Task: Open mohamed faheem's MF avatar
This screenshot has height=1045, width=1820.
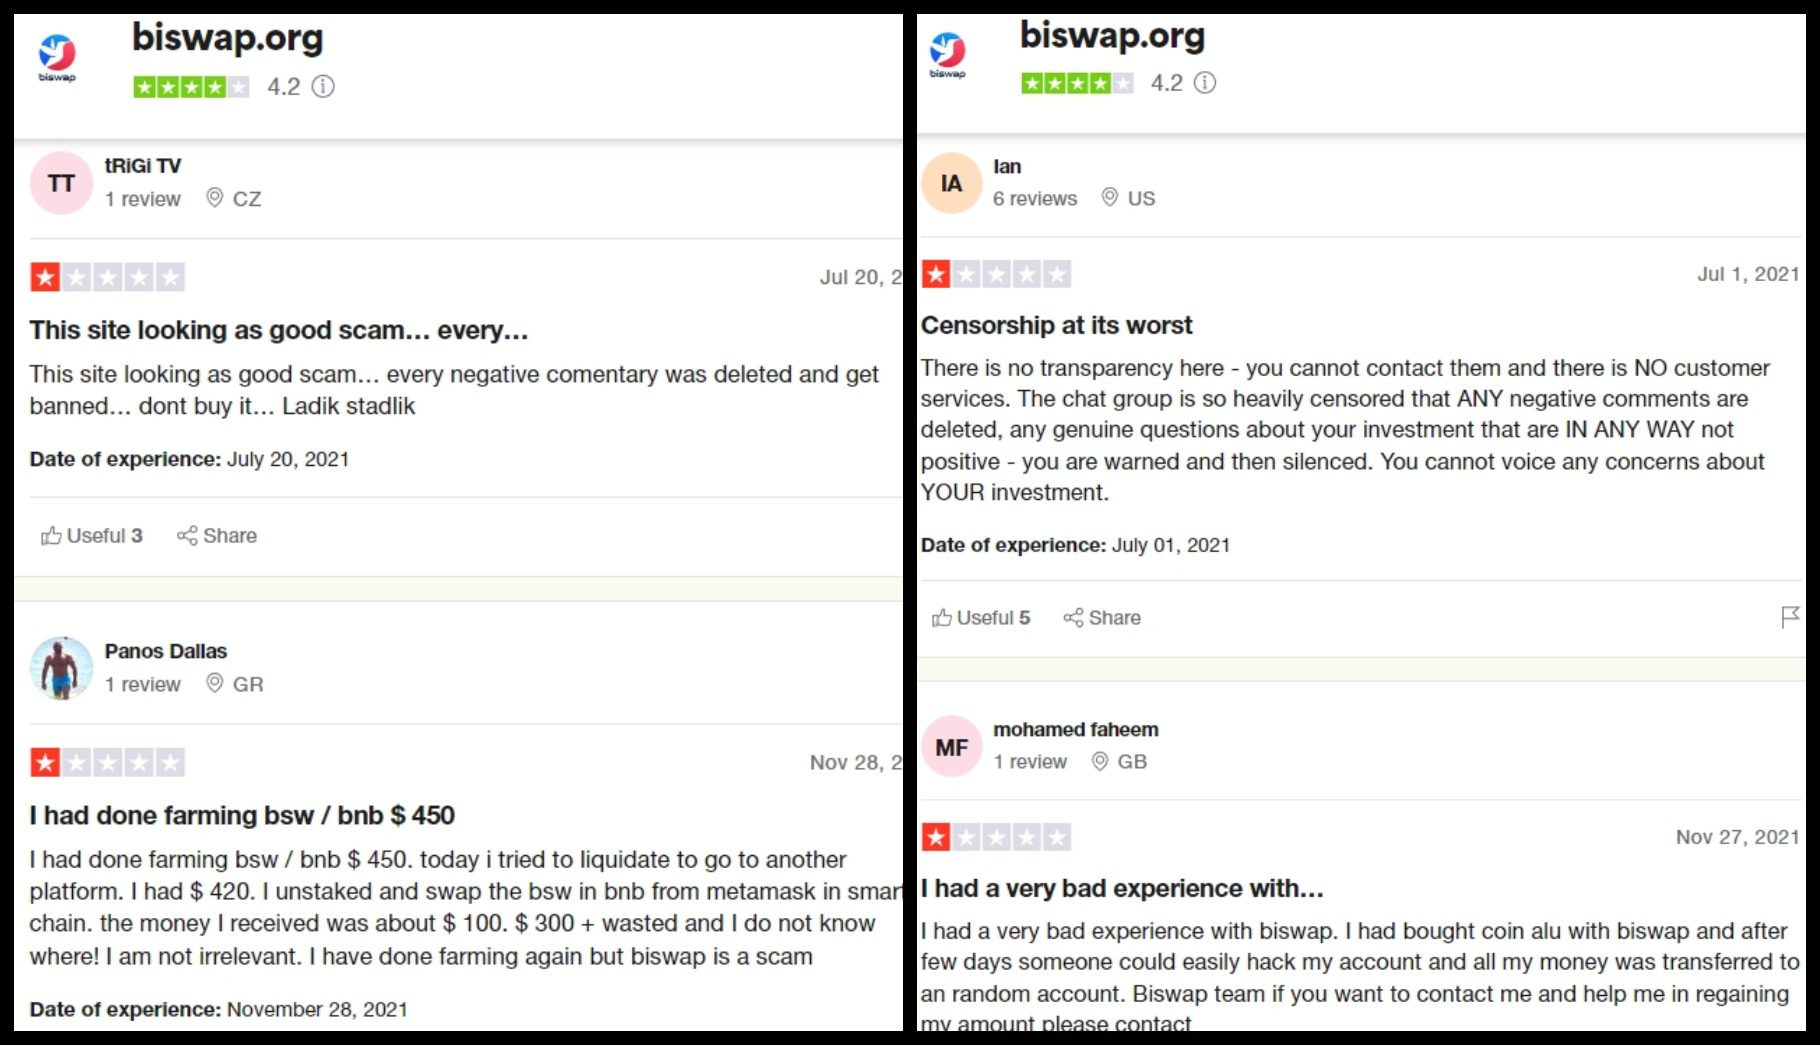Action: [x=951, y=746]
